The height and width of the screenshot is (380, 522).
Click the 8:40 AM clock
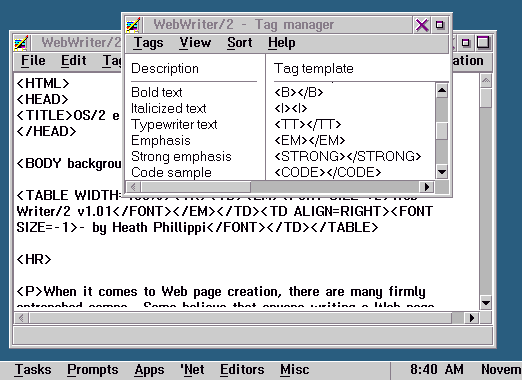[x=437, y=370]
